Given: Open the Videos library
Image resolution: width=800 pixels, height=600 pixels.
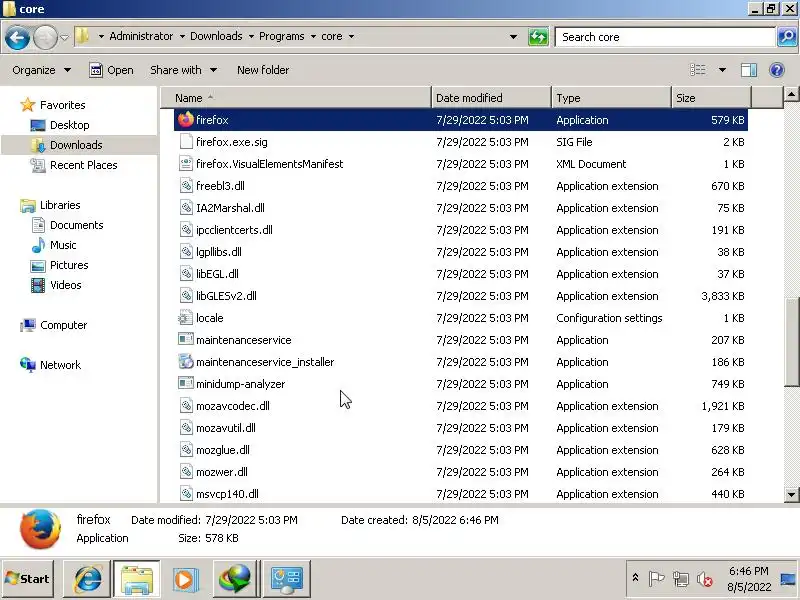Looking at the screenshot, I should pos(65,285).
